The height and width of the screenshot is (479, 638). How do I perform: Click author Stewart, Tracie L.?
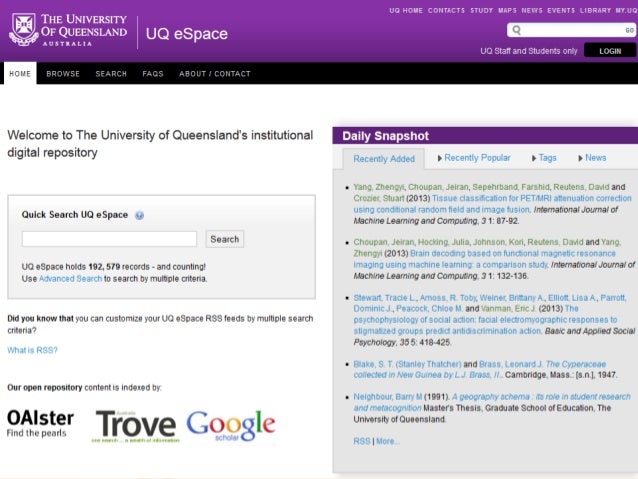tap(385, 298)
